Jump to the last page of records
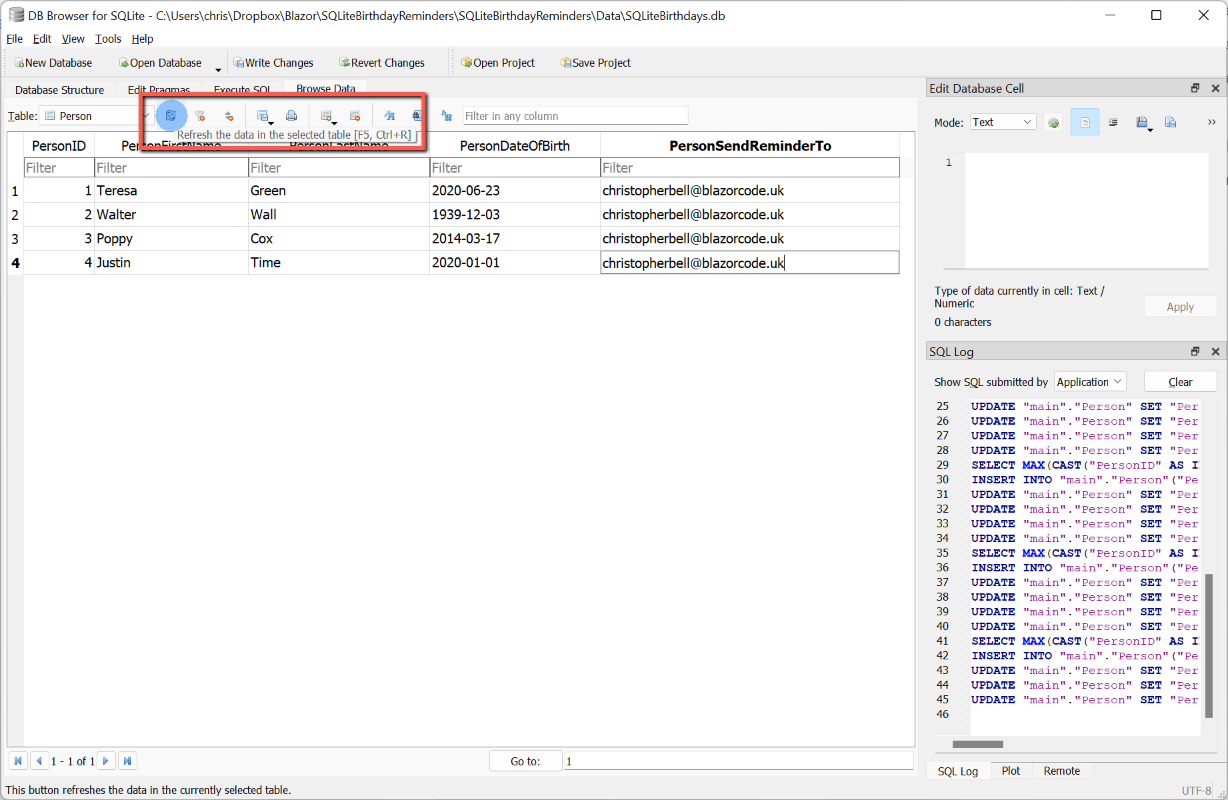This screenshot has height=800, width=1228. click(x=127, y=761)
